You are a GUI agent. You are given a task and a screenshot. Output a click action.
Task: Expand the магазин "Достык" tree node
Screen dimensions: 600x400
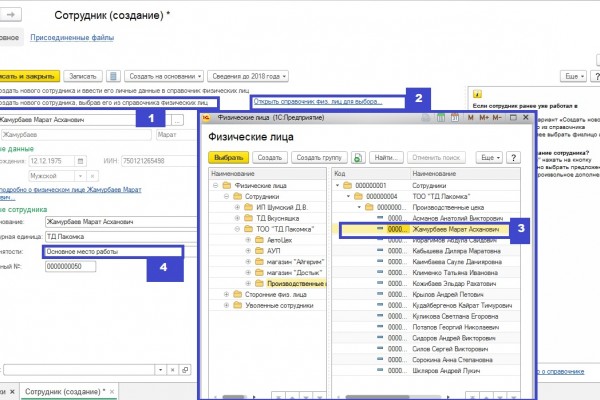[248, 273]
